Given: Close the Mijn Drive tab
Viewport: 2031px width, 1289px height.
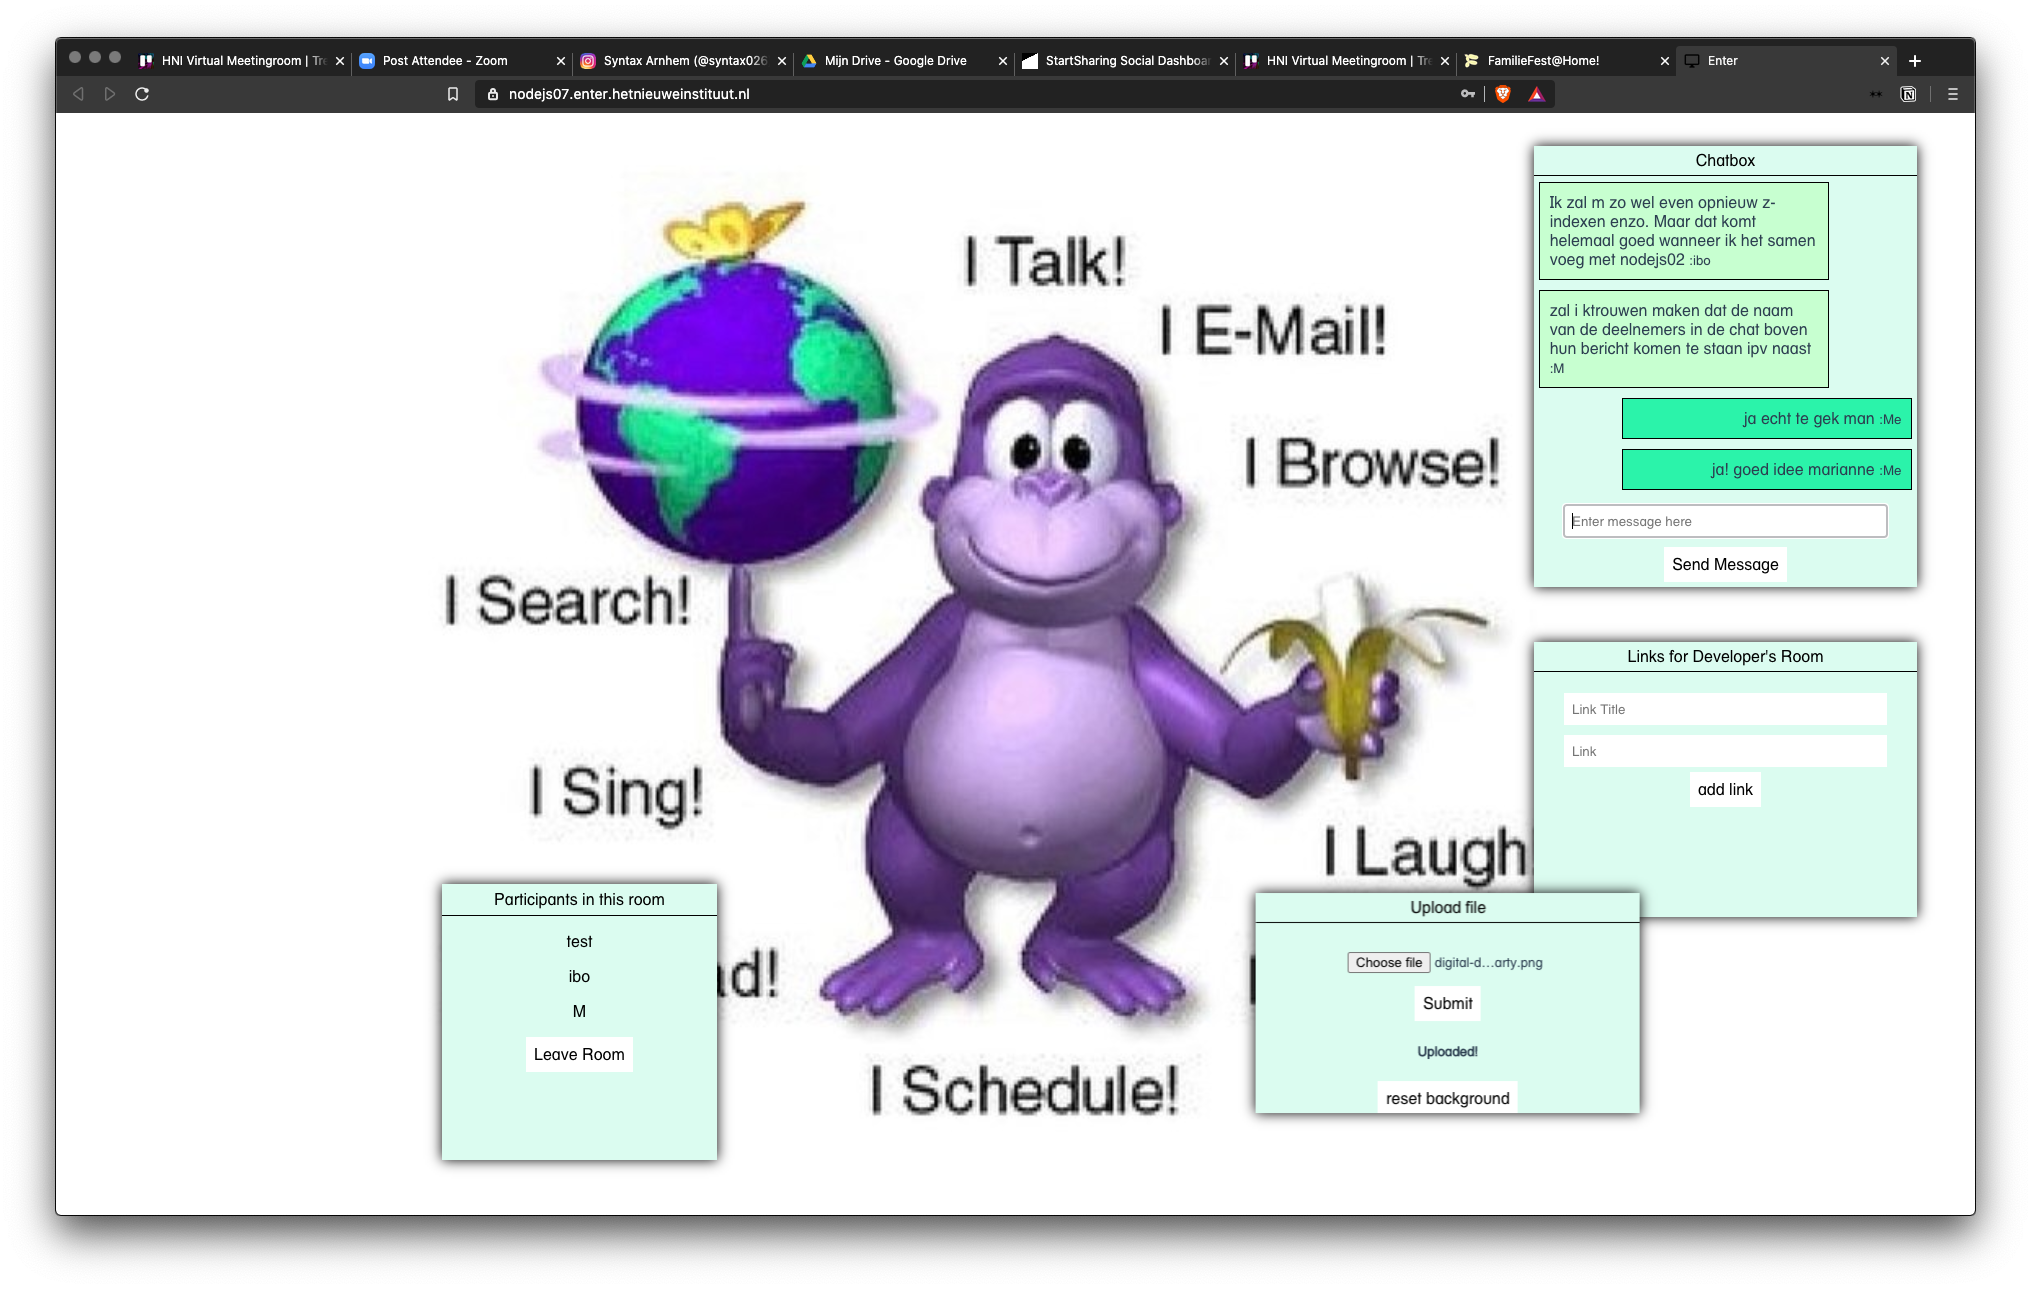Looking at the screenshot, I should 1003,61.
